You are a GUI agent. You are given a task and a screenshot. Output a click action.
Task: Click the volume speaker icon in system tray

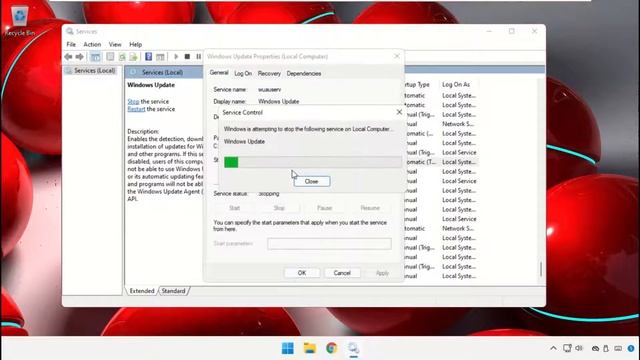(579, 348)
